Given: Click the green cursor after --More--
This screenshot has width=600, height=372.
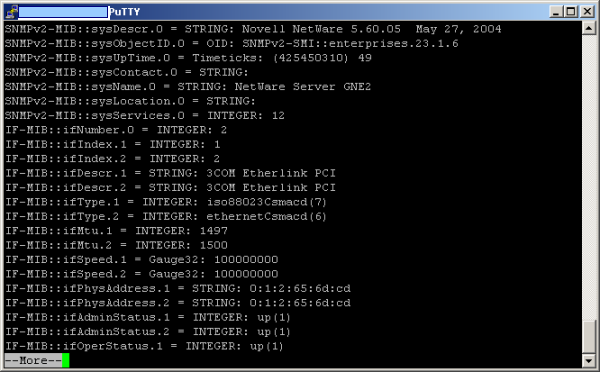Looking at the screenshot, I should 66,361.
